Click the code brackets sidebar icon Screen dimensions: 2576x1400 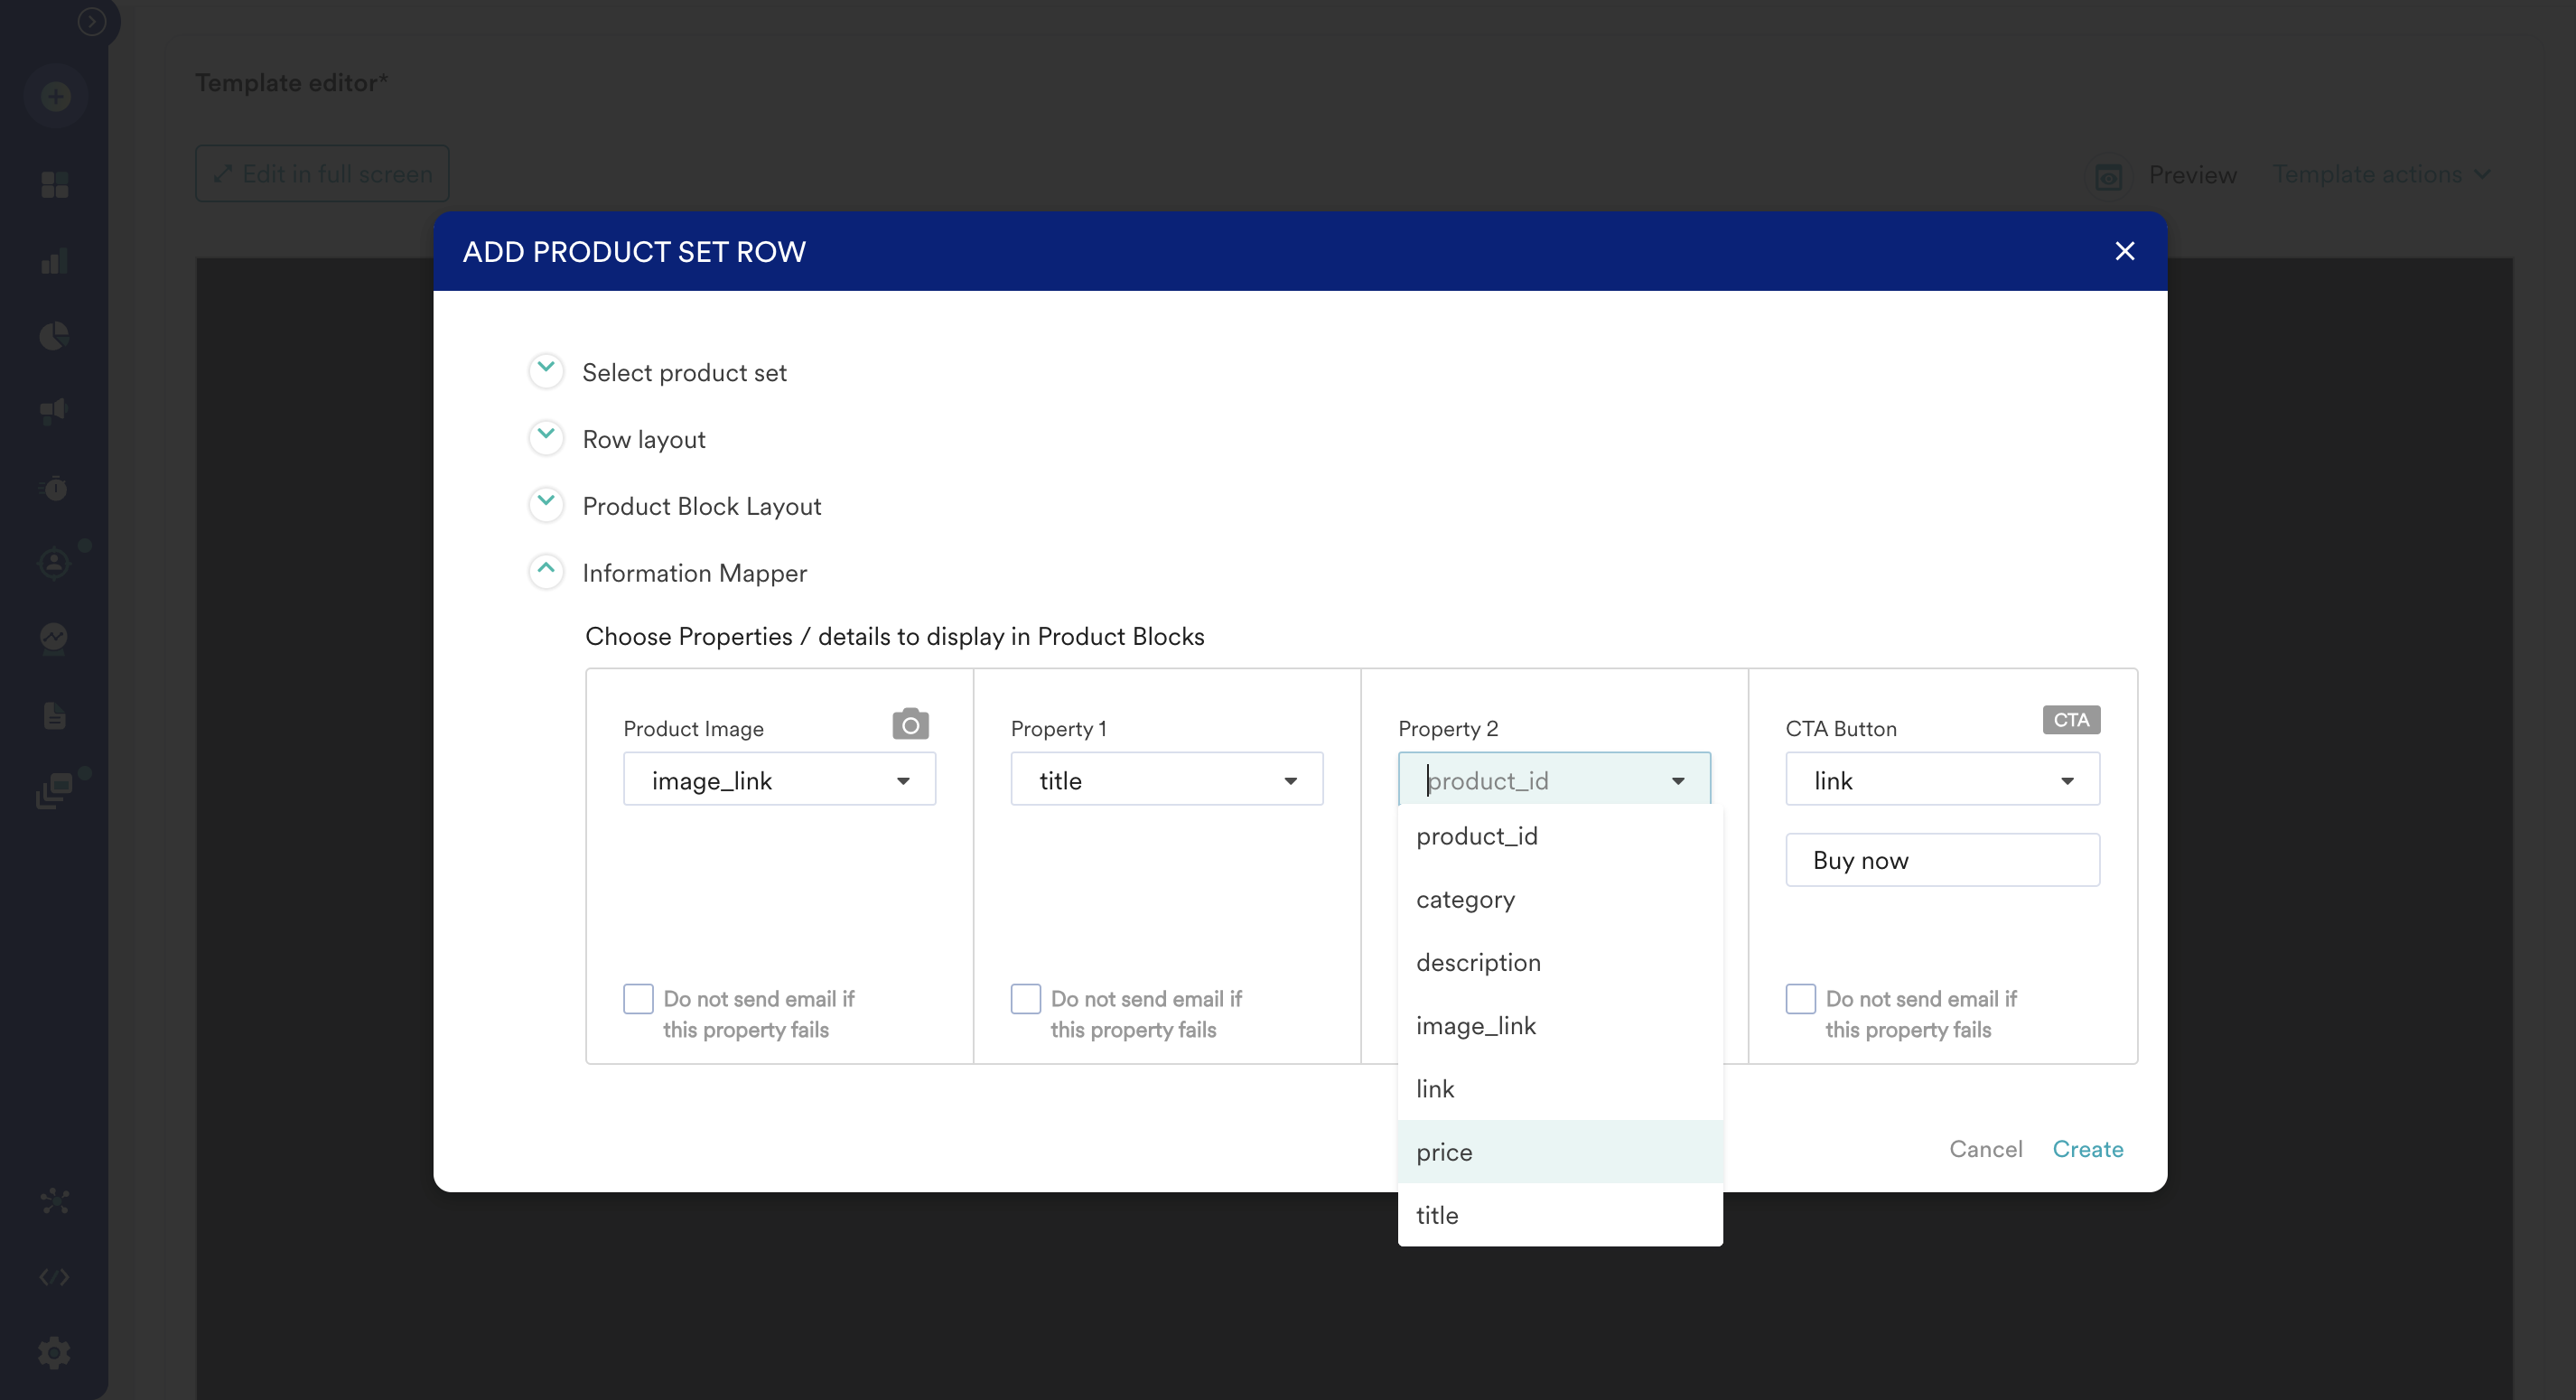pos(54,1277)
